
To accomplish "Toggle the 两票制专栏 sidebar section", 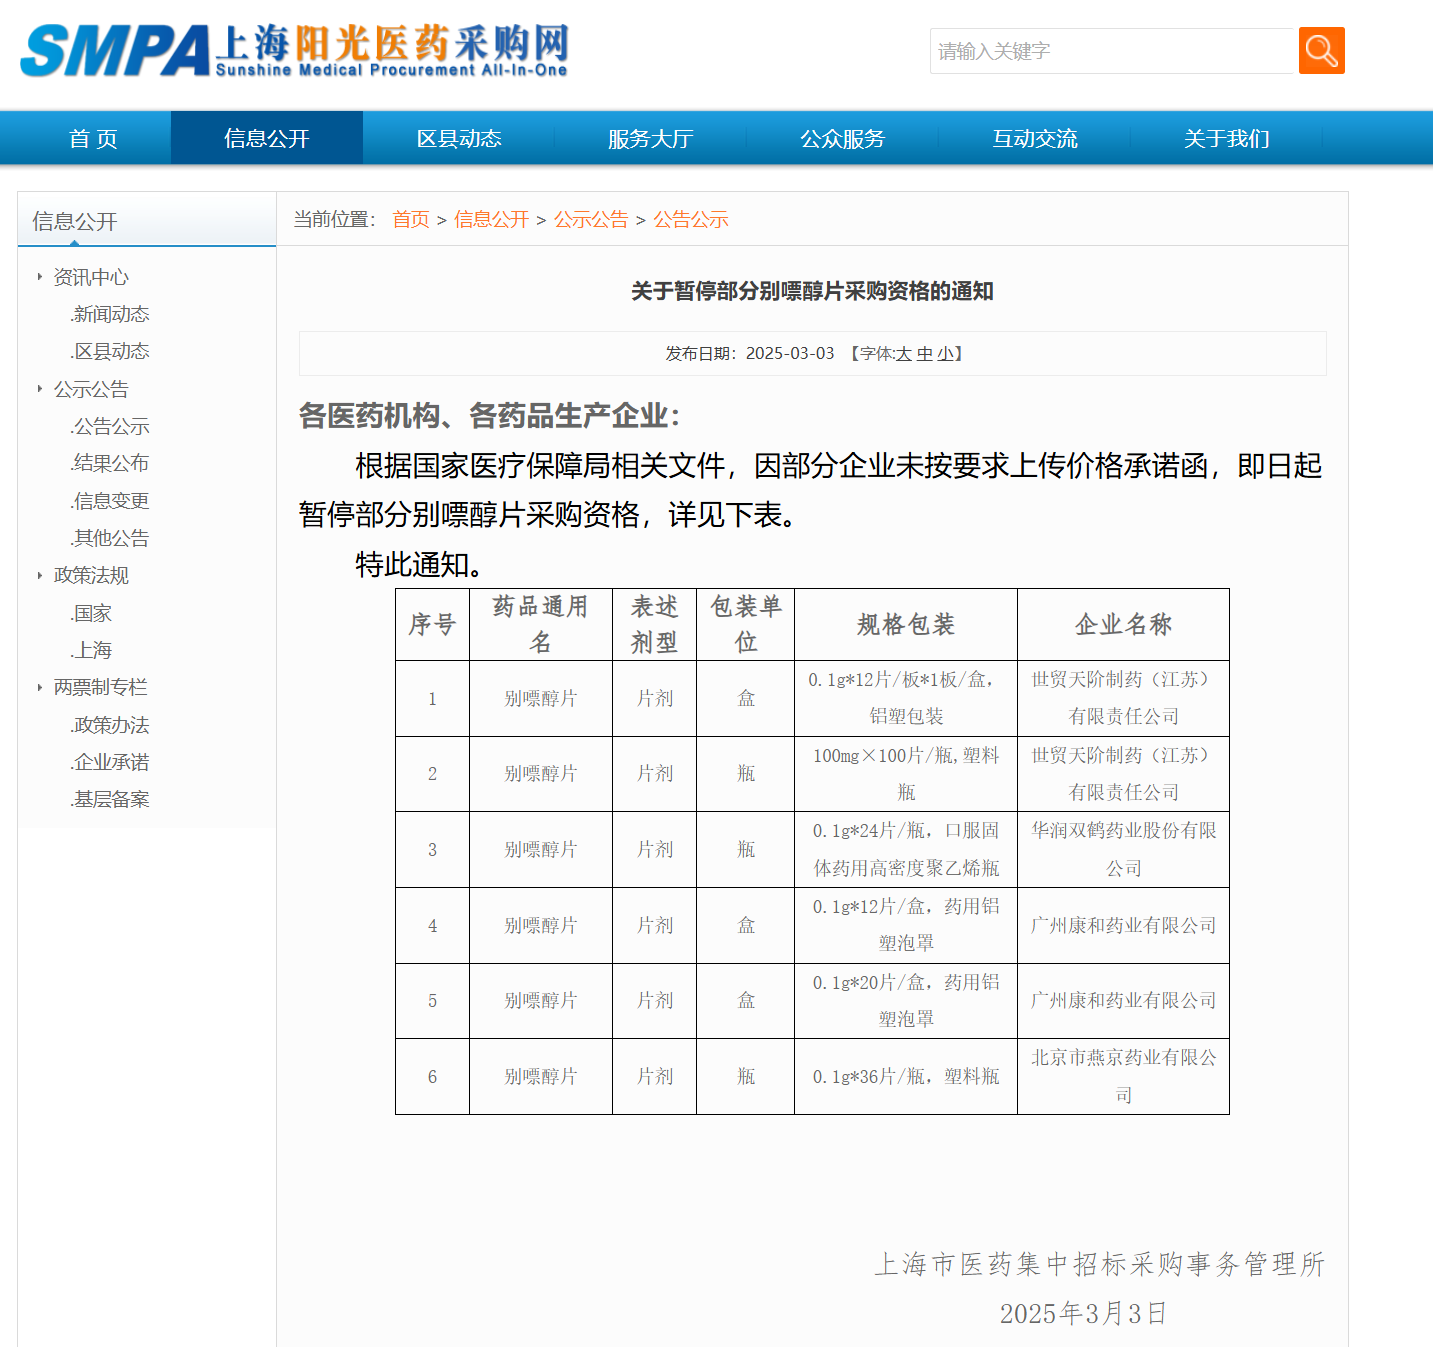I will click(x=100, y=687).
